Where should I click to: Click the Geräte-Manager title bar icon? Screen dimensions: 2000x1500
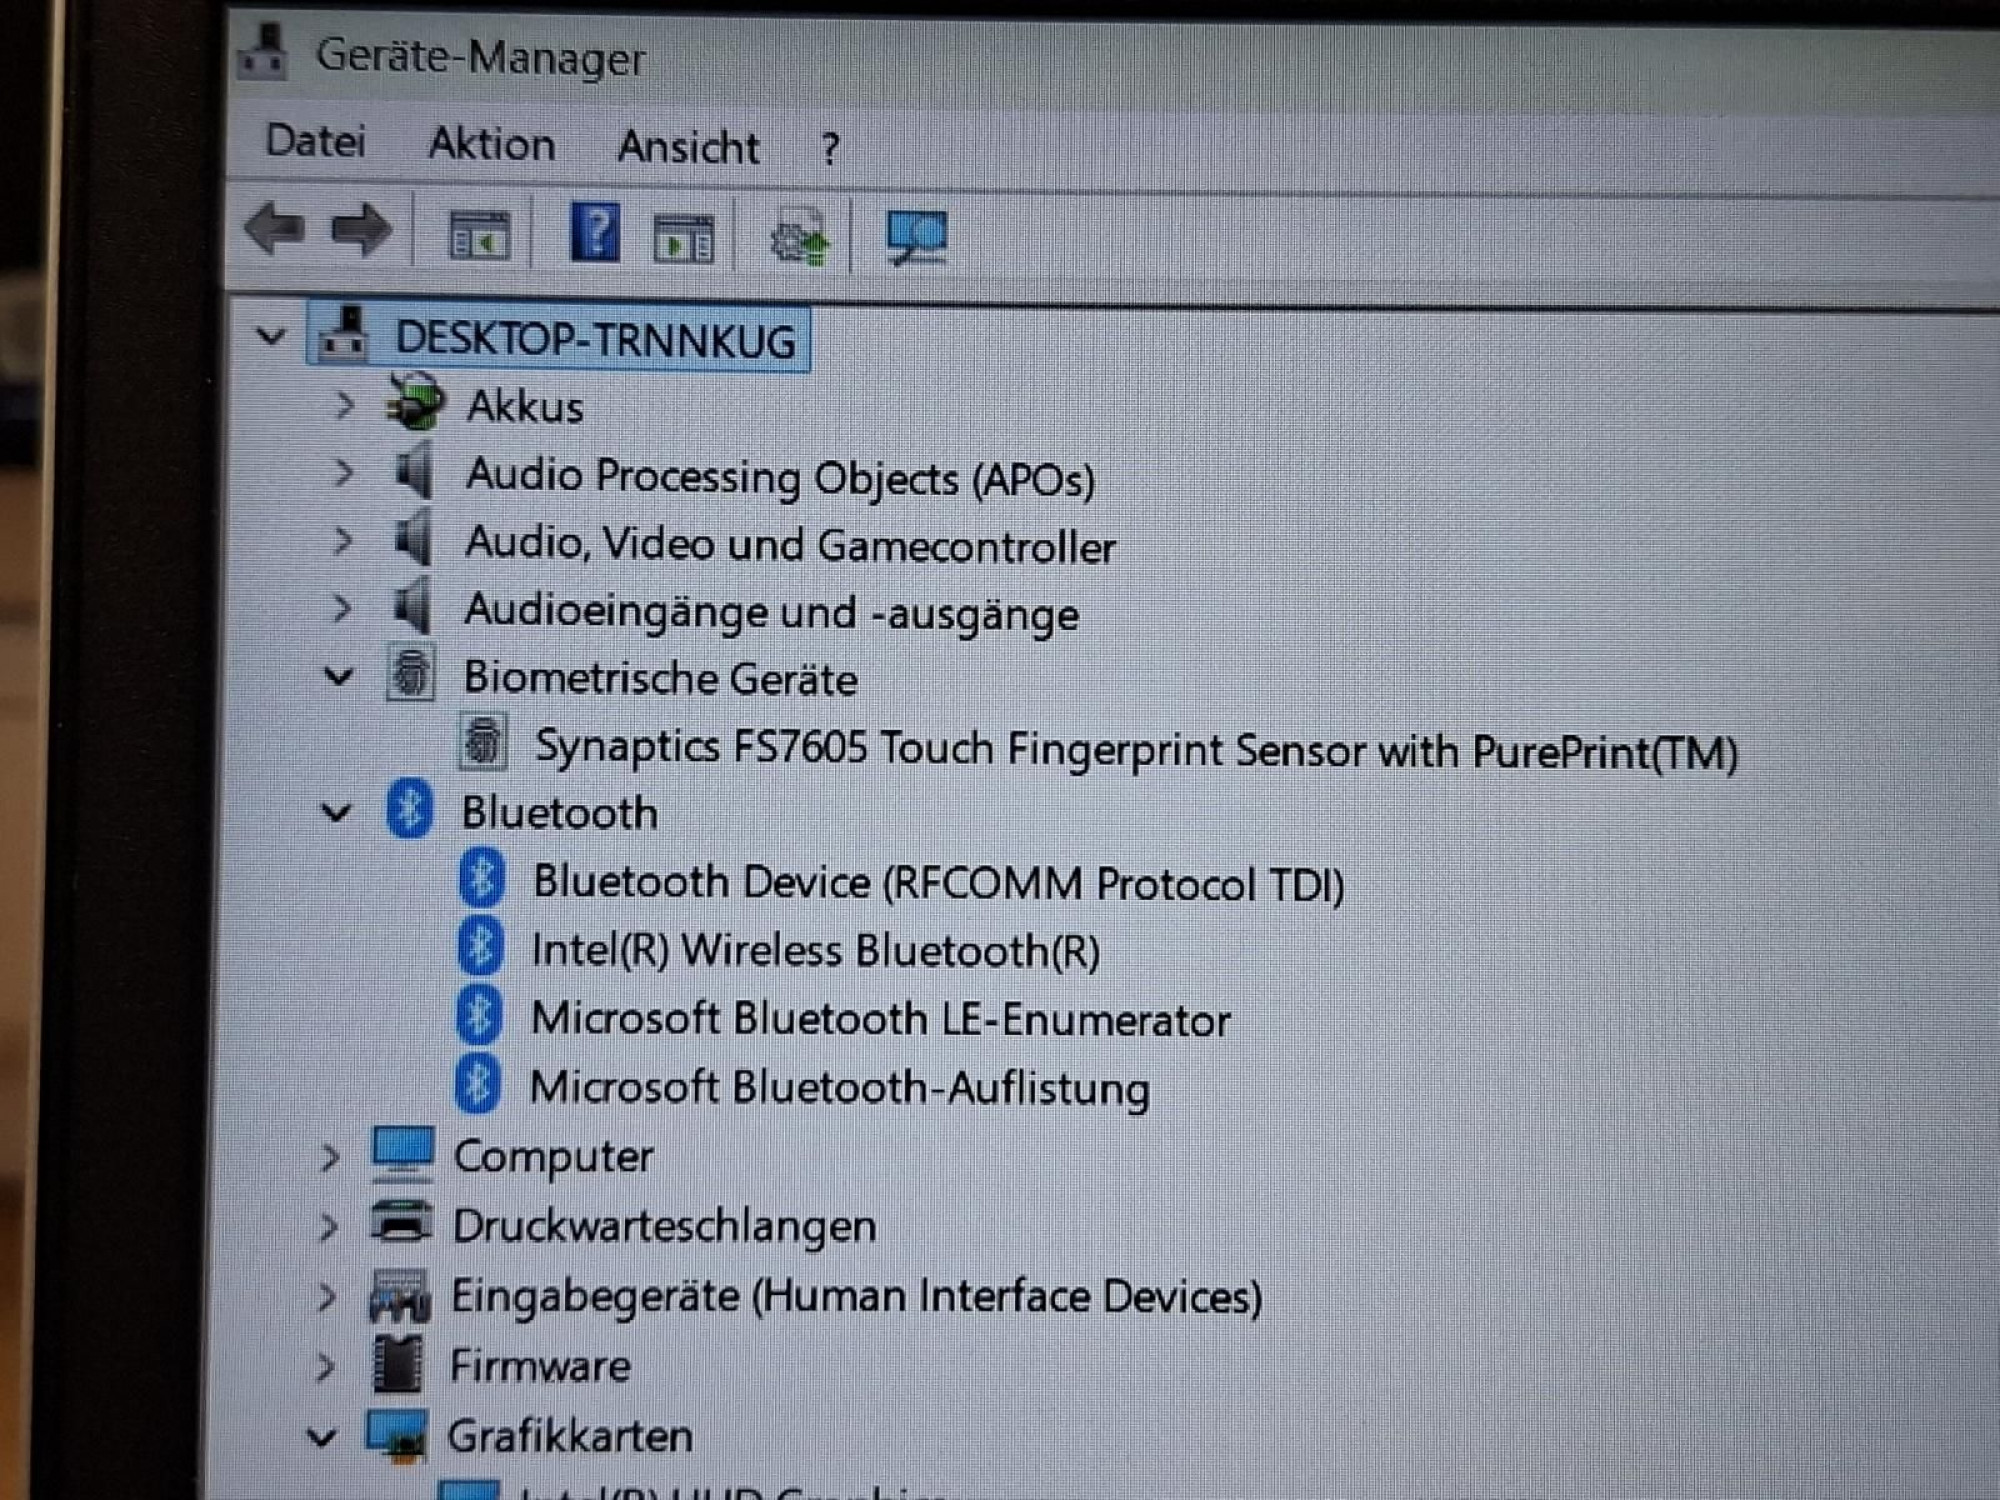(x=264, y=52)
